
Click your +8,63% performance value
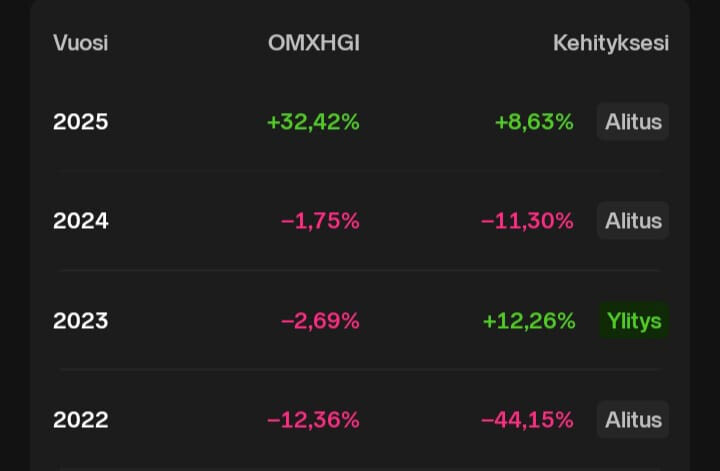point(534,122)
